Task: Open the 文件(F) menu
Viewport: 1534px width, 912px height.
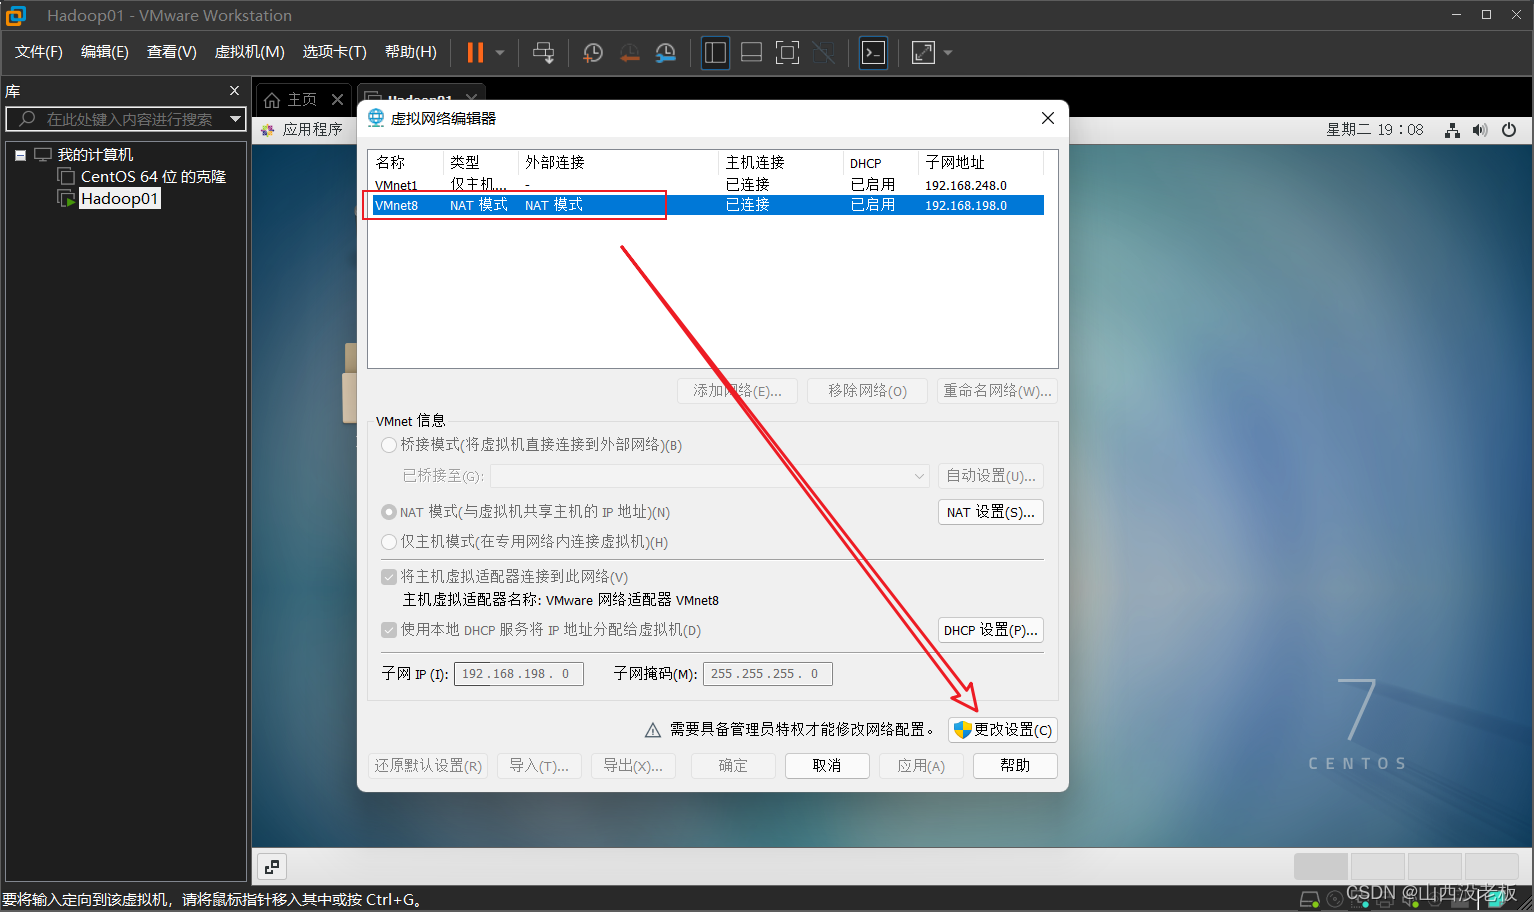Action: 39,52
